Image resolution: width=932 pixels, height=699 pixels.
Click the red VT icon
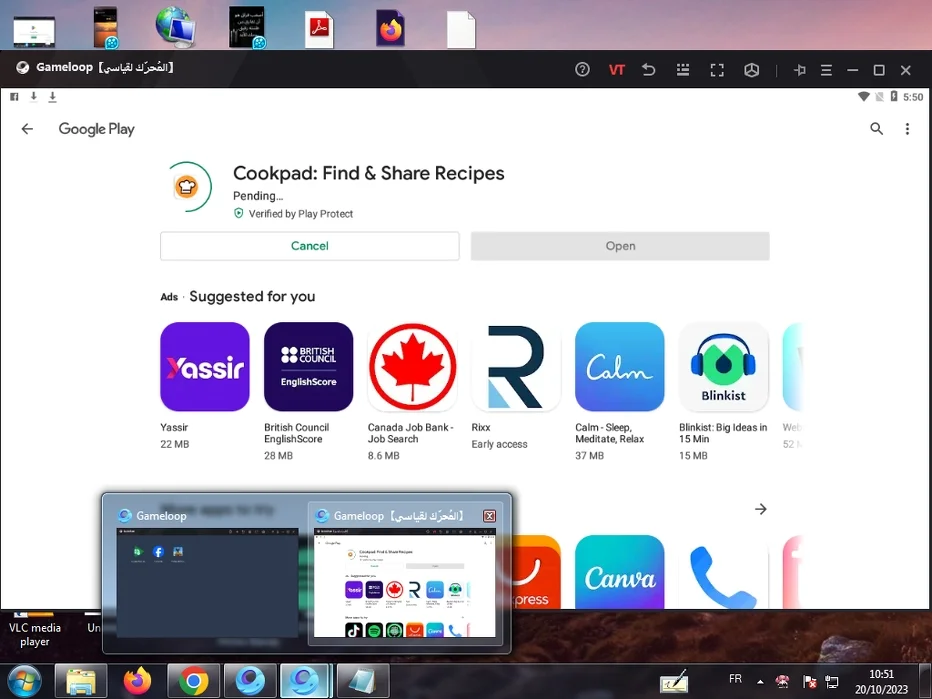617,70
